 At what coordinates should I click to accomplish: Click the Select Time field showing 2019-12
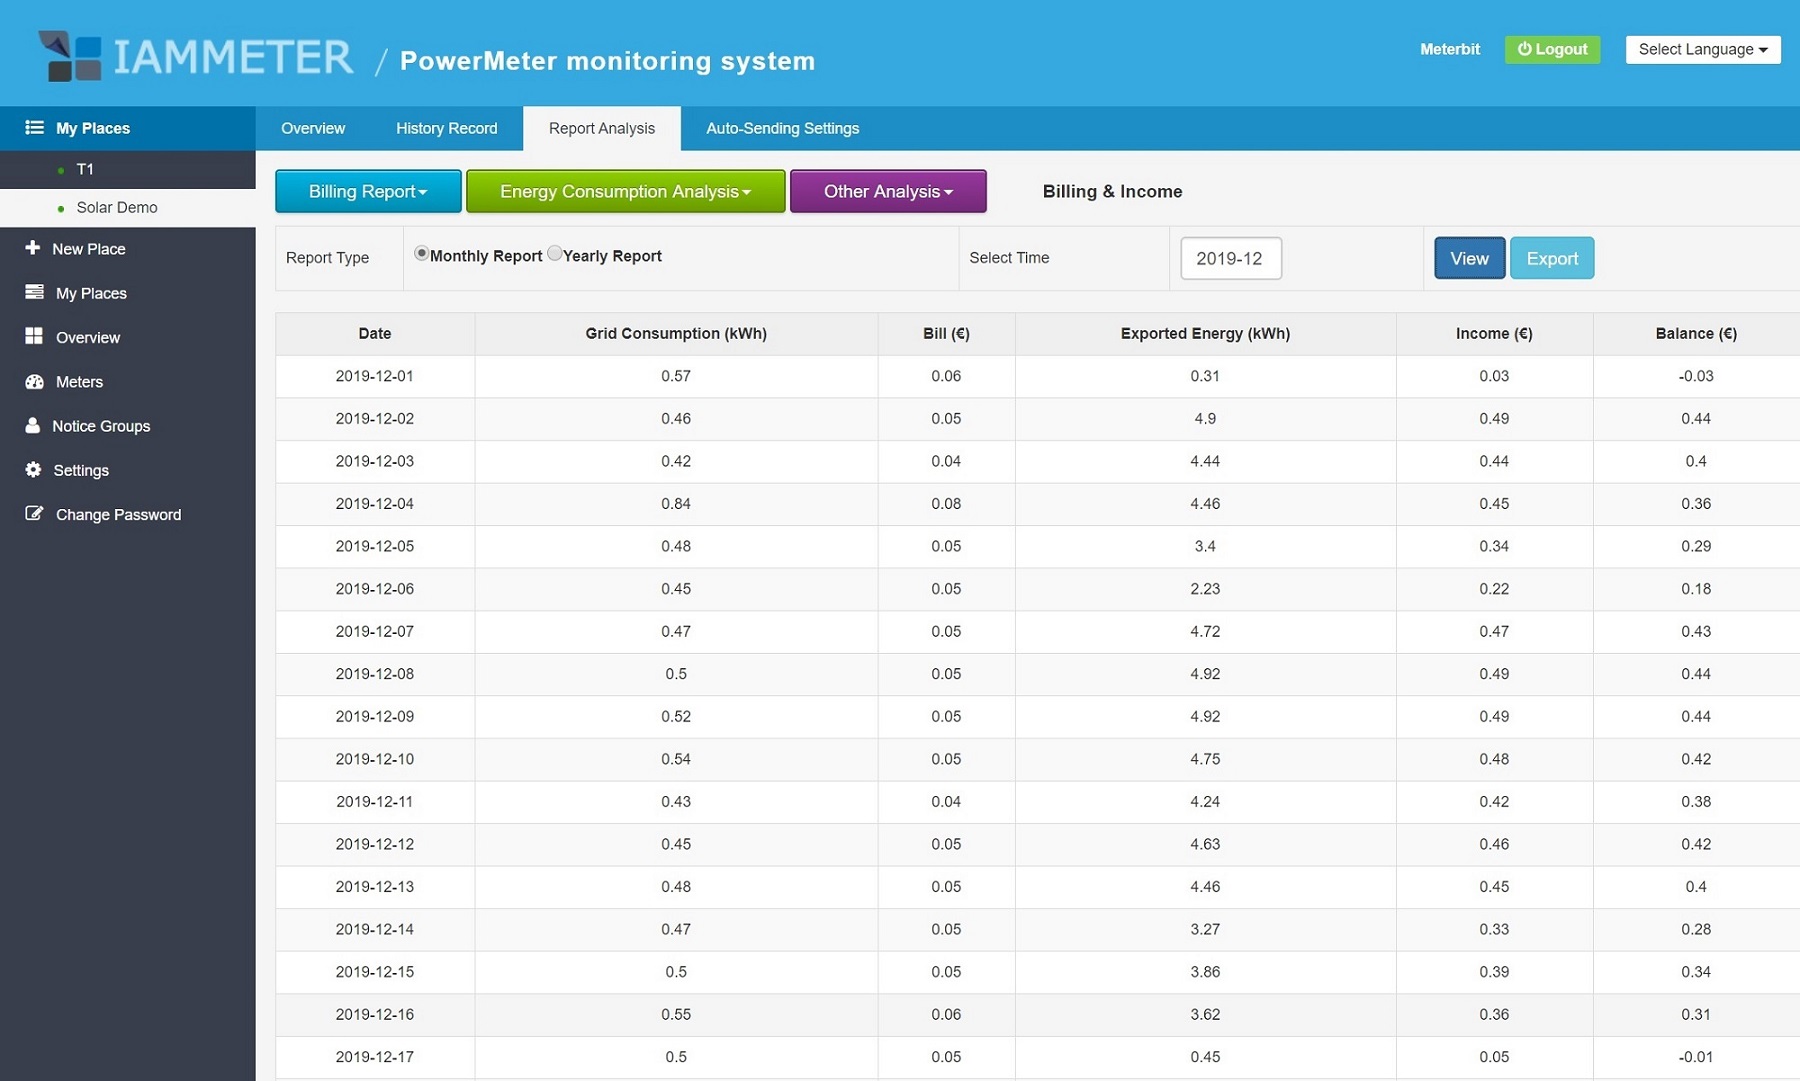coord(1230,258)
